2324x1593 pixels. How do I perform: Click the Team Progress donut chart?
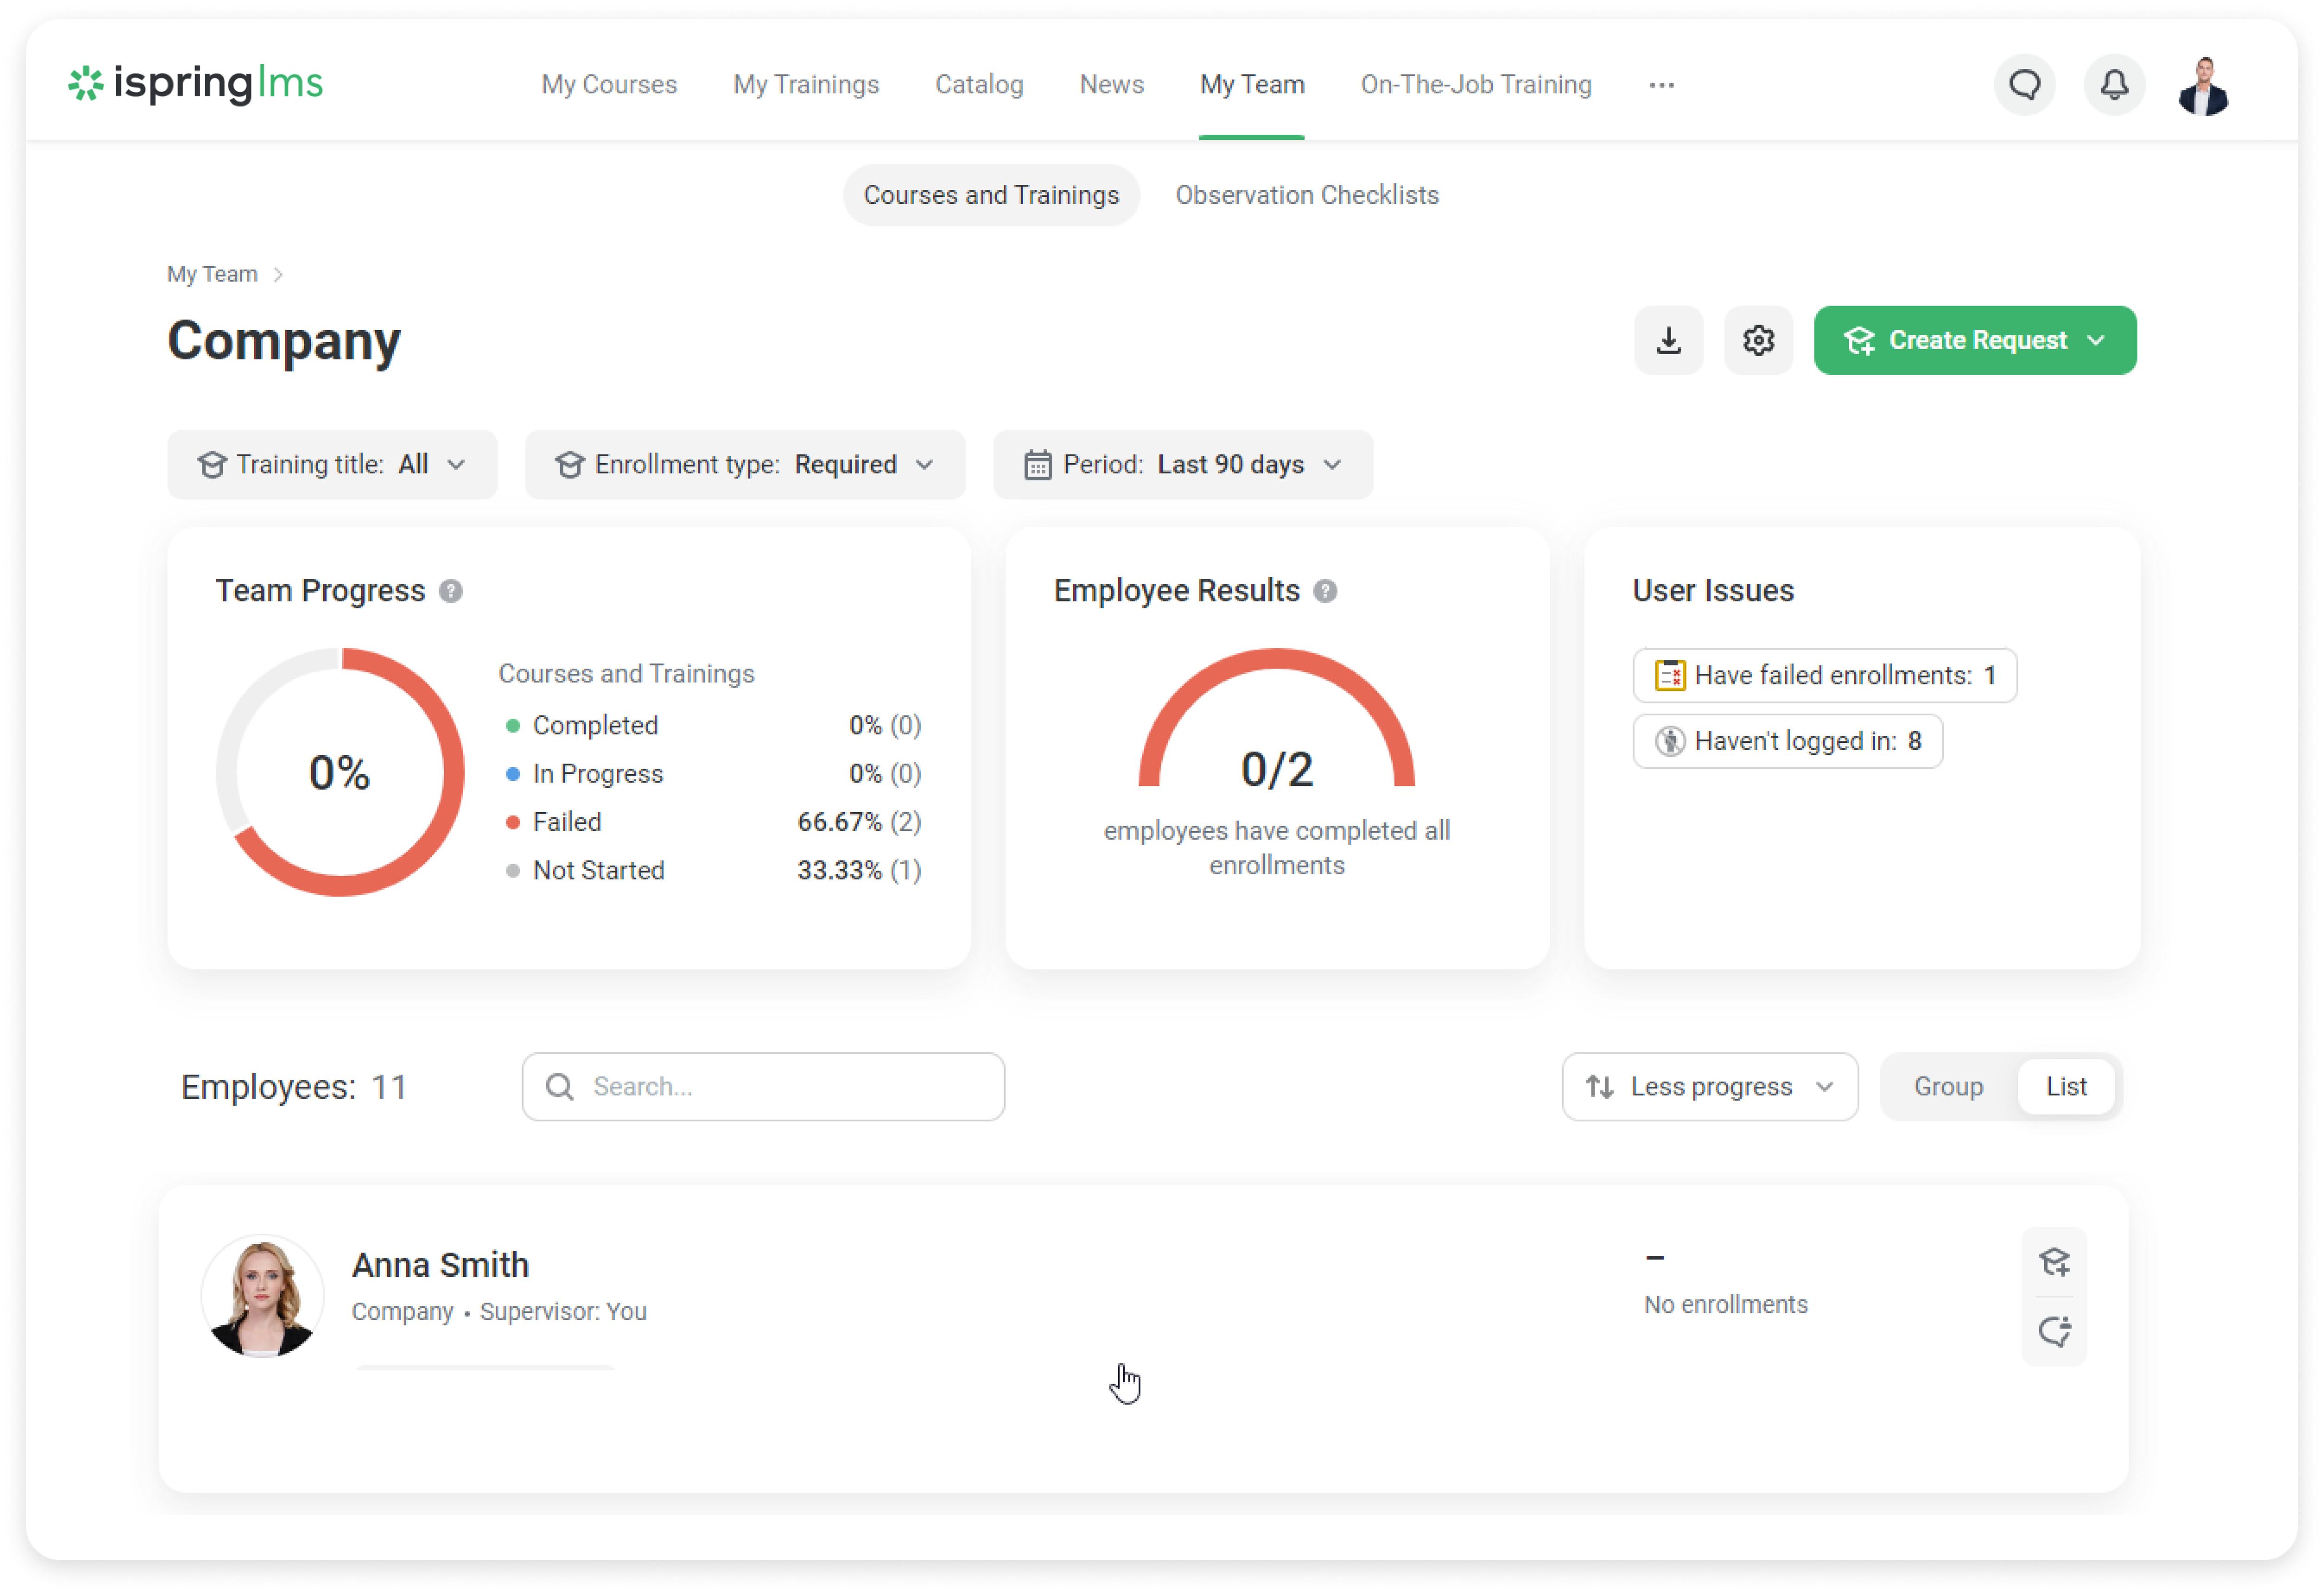tap(340, 773)
